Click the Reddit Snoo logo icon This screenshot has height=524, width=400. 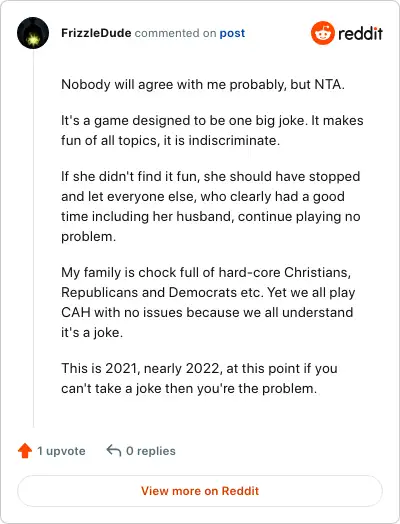coord(322,33)
